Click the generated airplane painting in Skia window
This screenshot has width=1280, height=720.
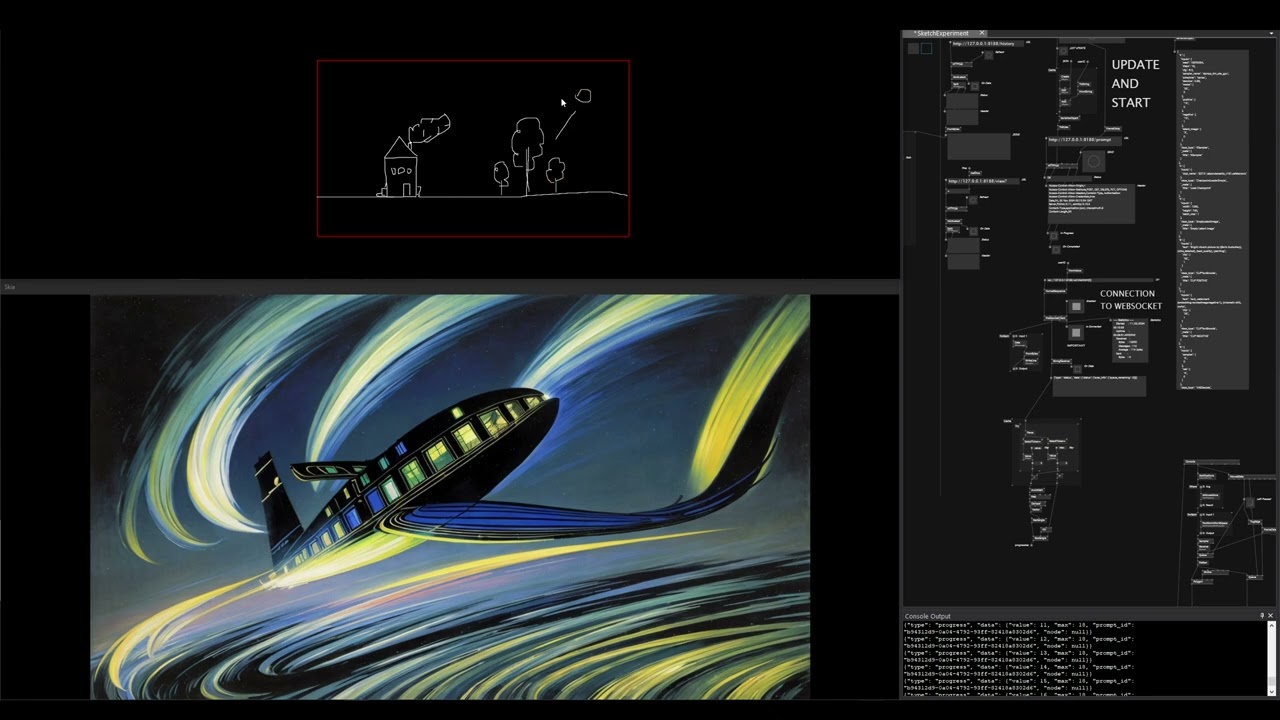tap(450, 496)
